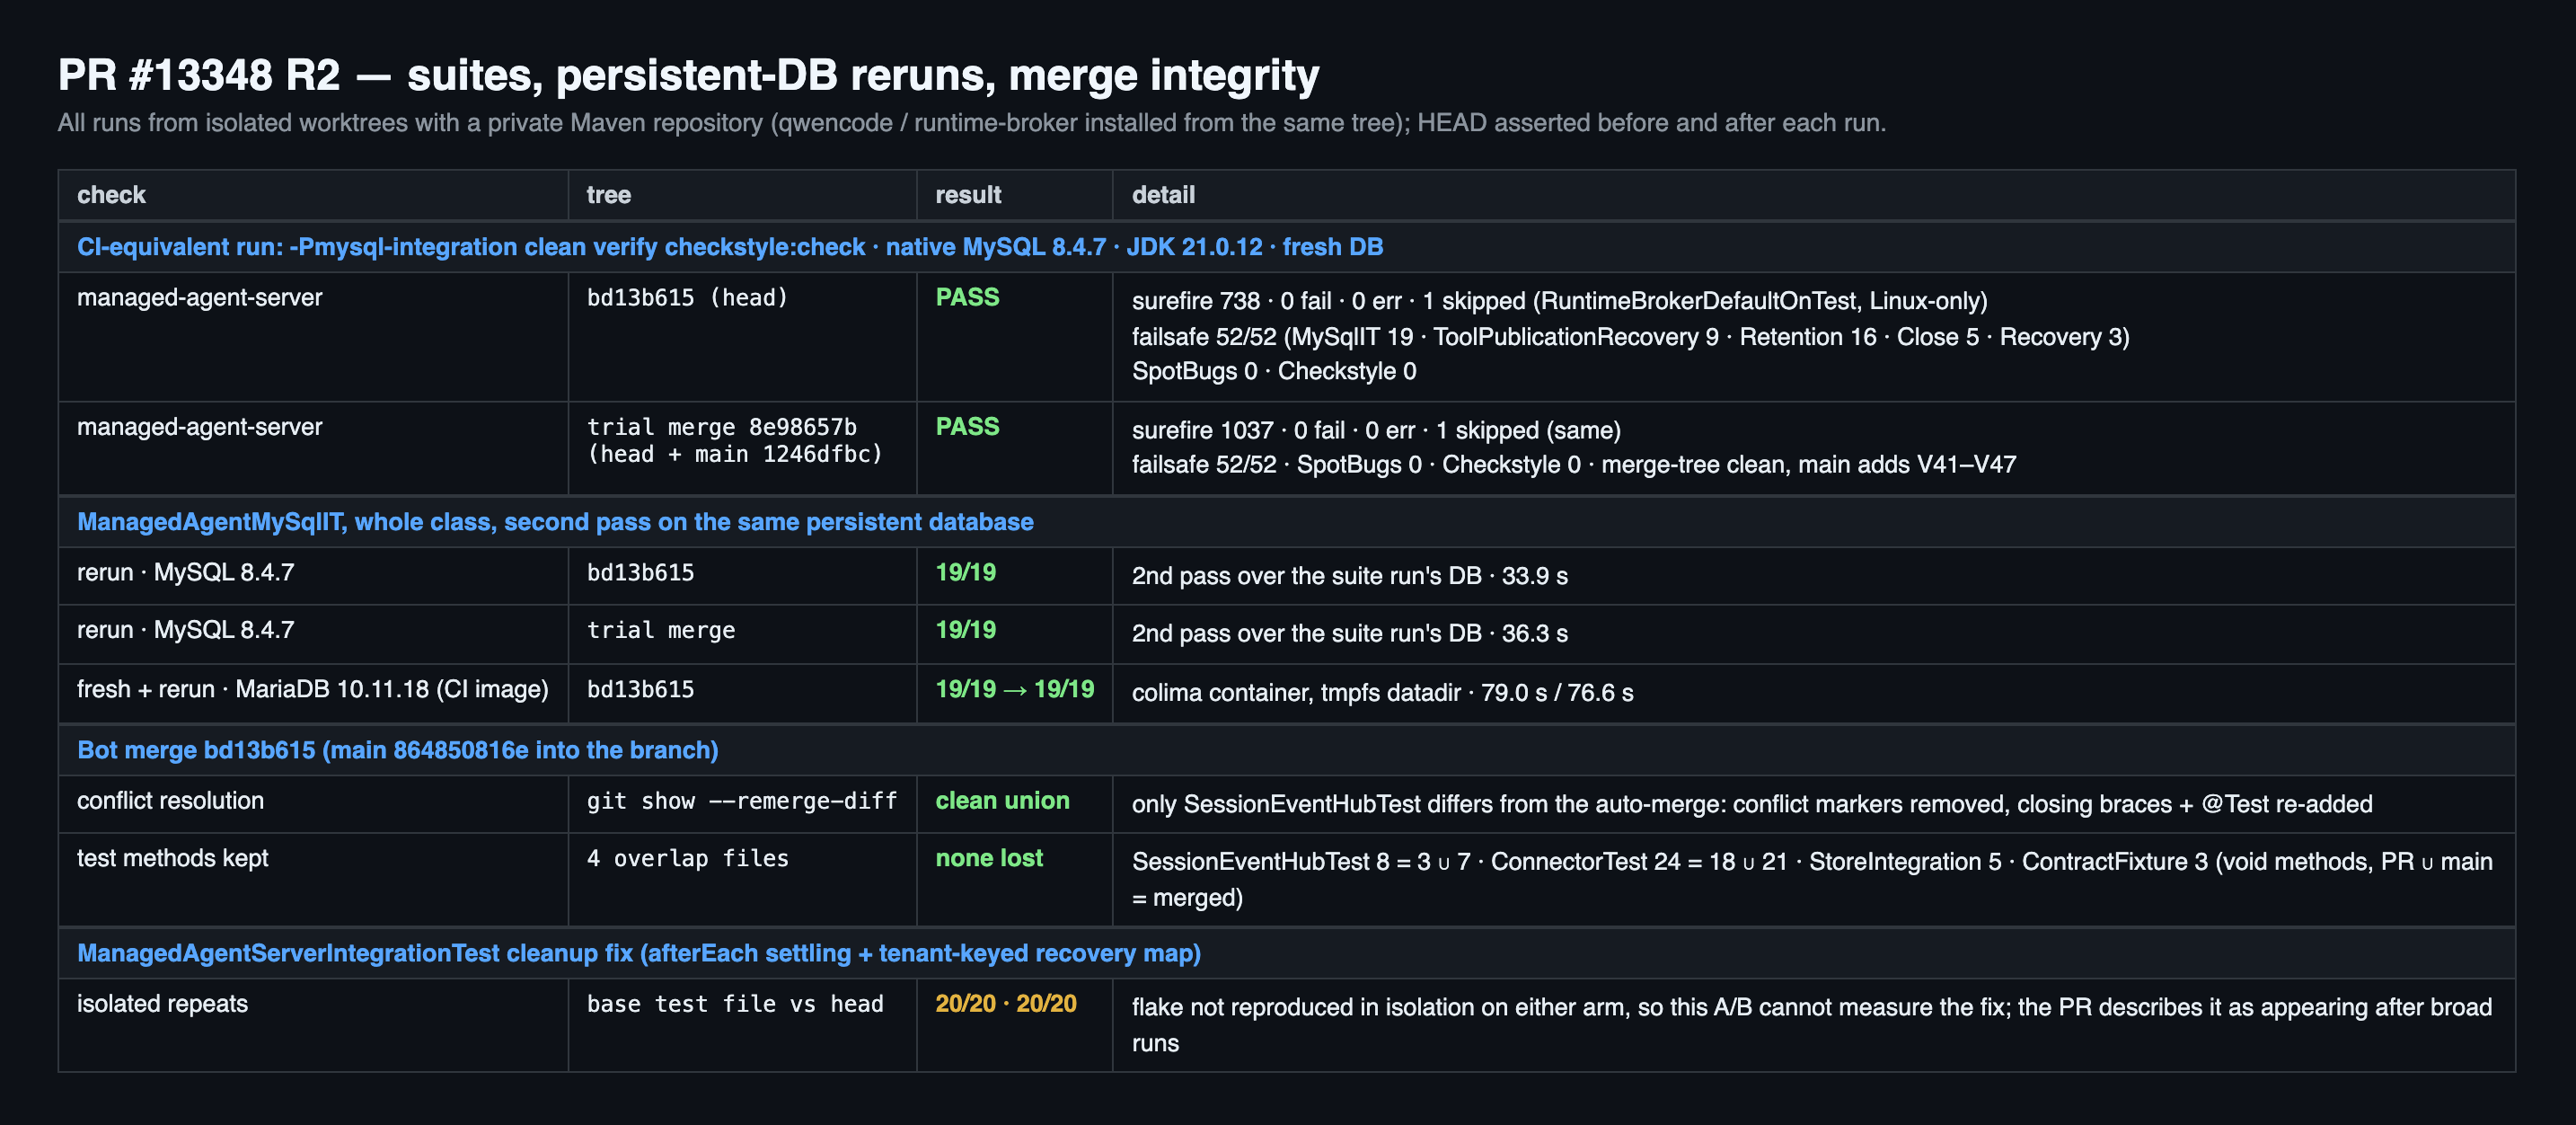Screen dimensions: 2576x1125
Task: Select the 'detail' column header
Action: click(1163, 195)
